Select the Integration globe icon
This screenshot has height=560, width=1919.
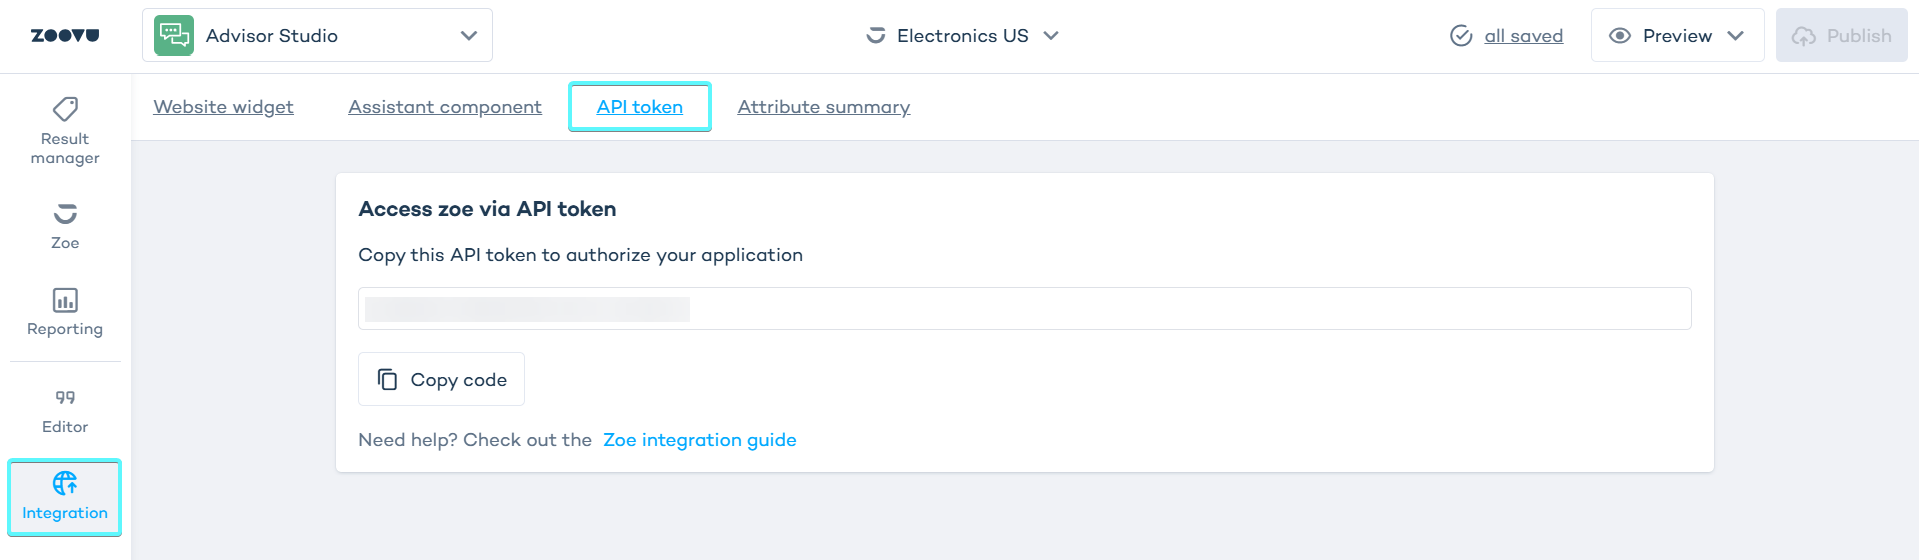[65, 484]
